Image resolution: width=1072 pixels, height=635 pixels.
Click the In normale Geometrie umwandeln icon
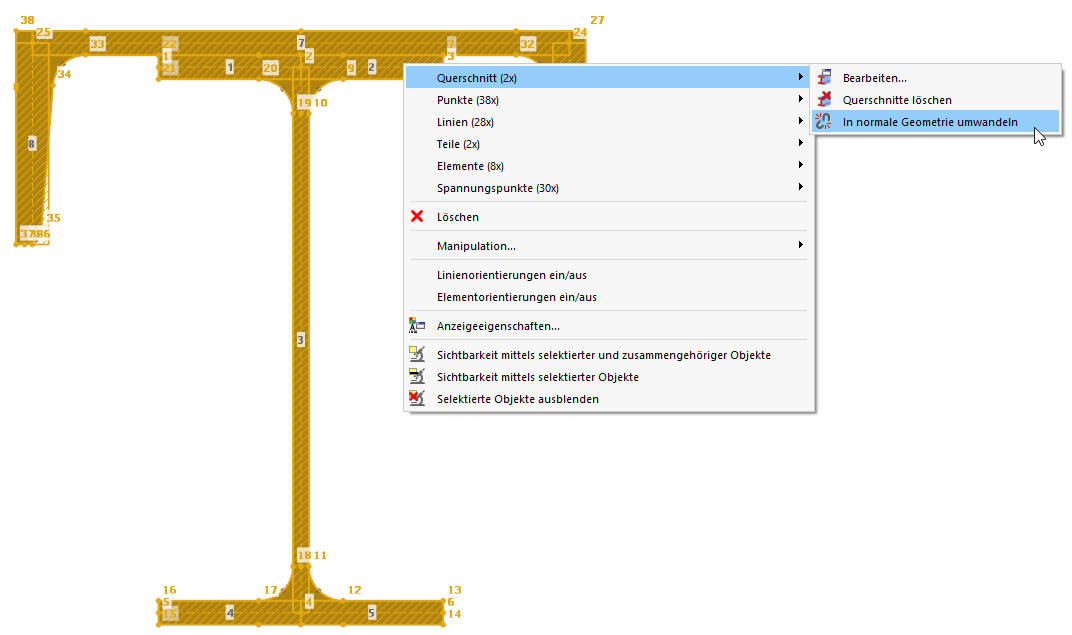pyautogui.click(x=824, y=121)
